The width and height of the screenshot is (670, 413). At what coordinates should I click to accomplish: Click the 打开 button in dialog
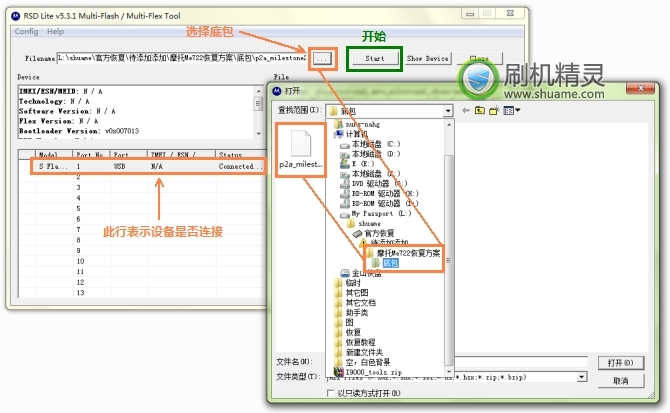coord(620,363)
